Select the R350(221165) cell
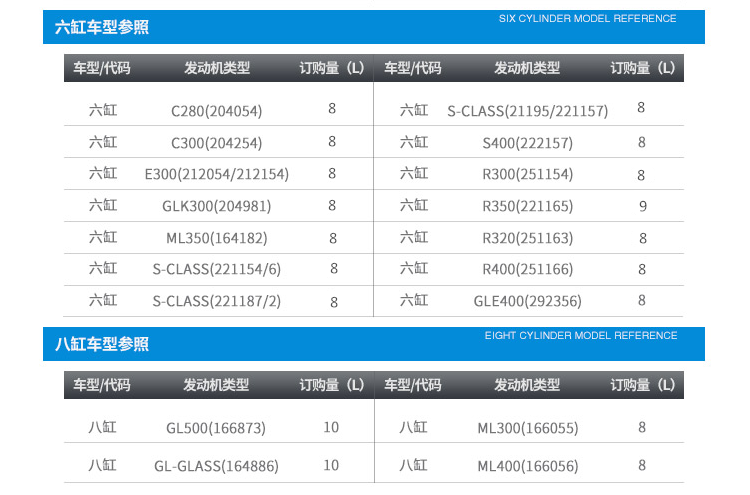 (528, 206)
